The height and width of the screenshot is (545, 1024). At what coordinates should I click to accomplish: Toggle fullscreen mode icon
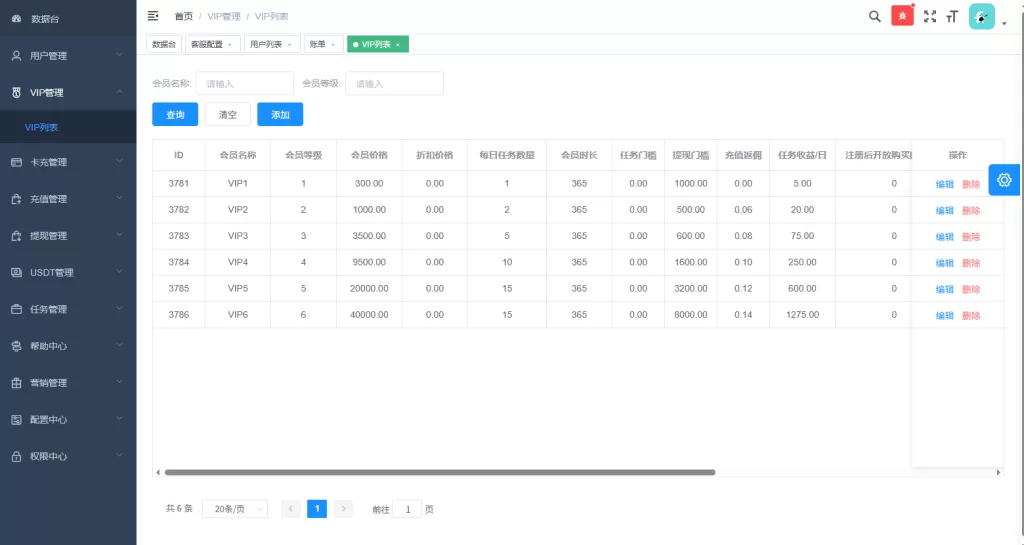[x=930, y=16]
